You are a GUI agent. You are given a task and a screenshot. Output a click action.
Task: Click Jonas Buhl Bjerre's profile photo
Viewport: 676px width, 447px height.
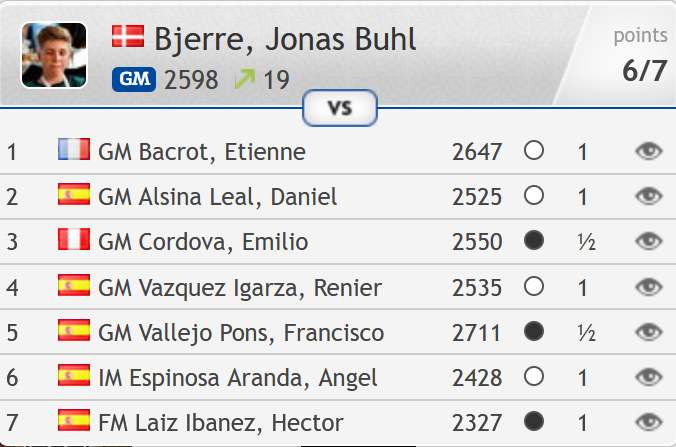[x=54, y=54]
